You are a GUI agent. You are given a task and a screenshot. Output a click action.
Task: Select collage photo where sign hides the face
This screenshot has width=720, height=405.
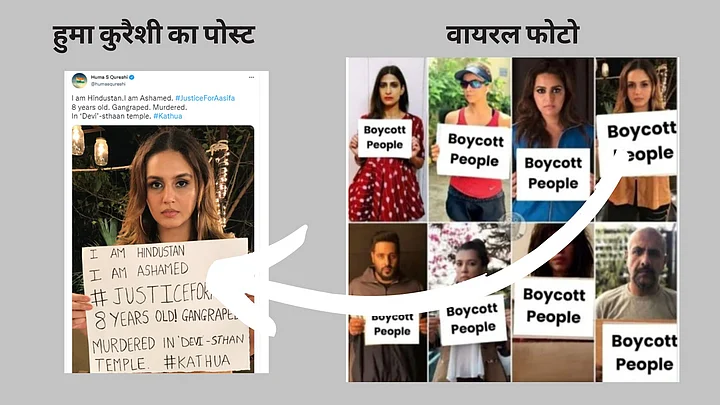click(x=553, y=303)
